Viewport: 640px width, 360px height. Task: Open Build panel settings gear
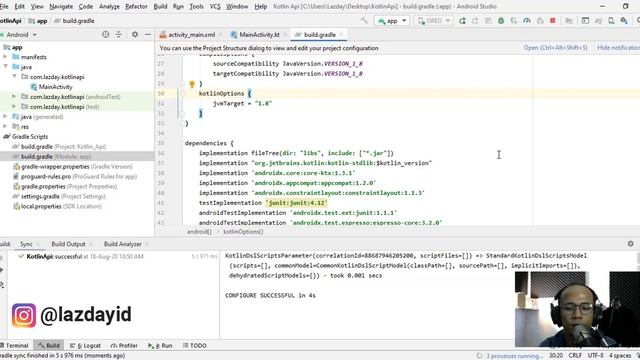631,244
